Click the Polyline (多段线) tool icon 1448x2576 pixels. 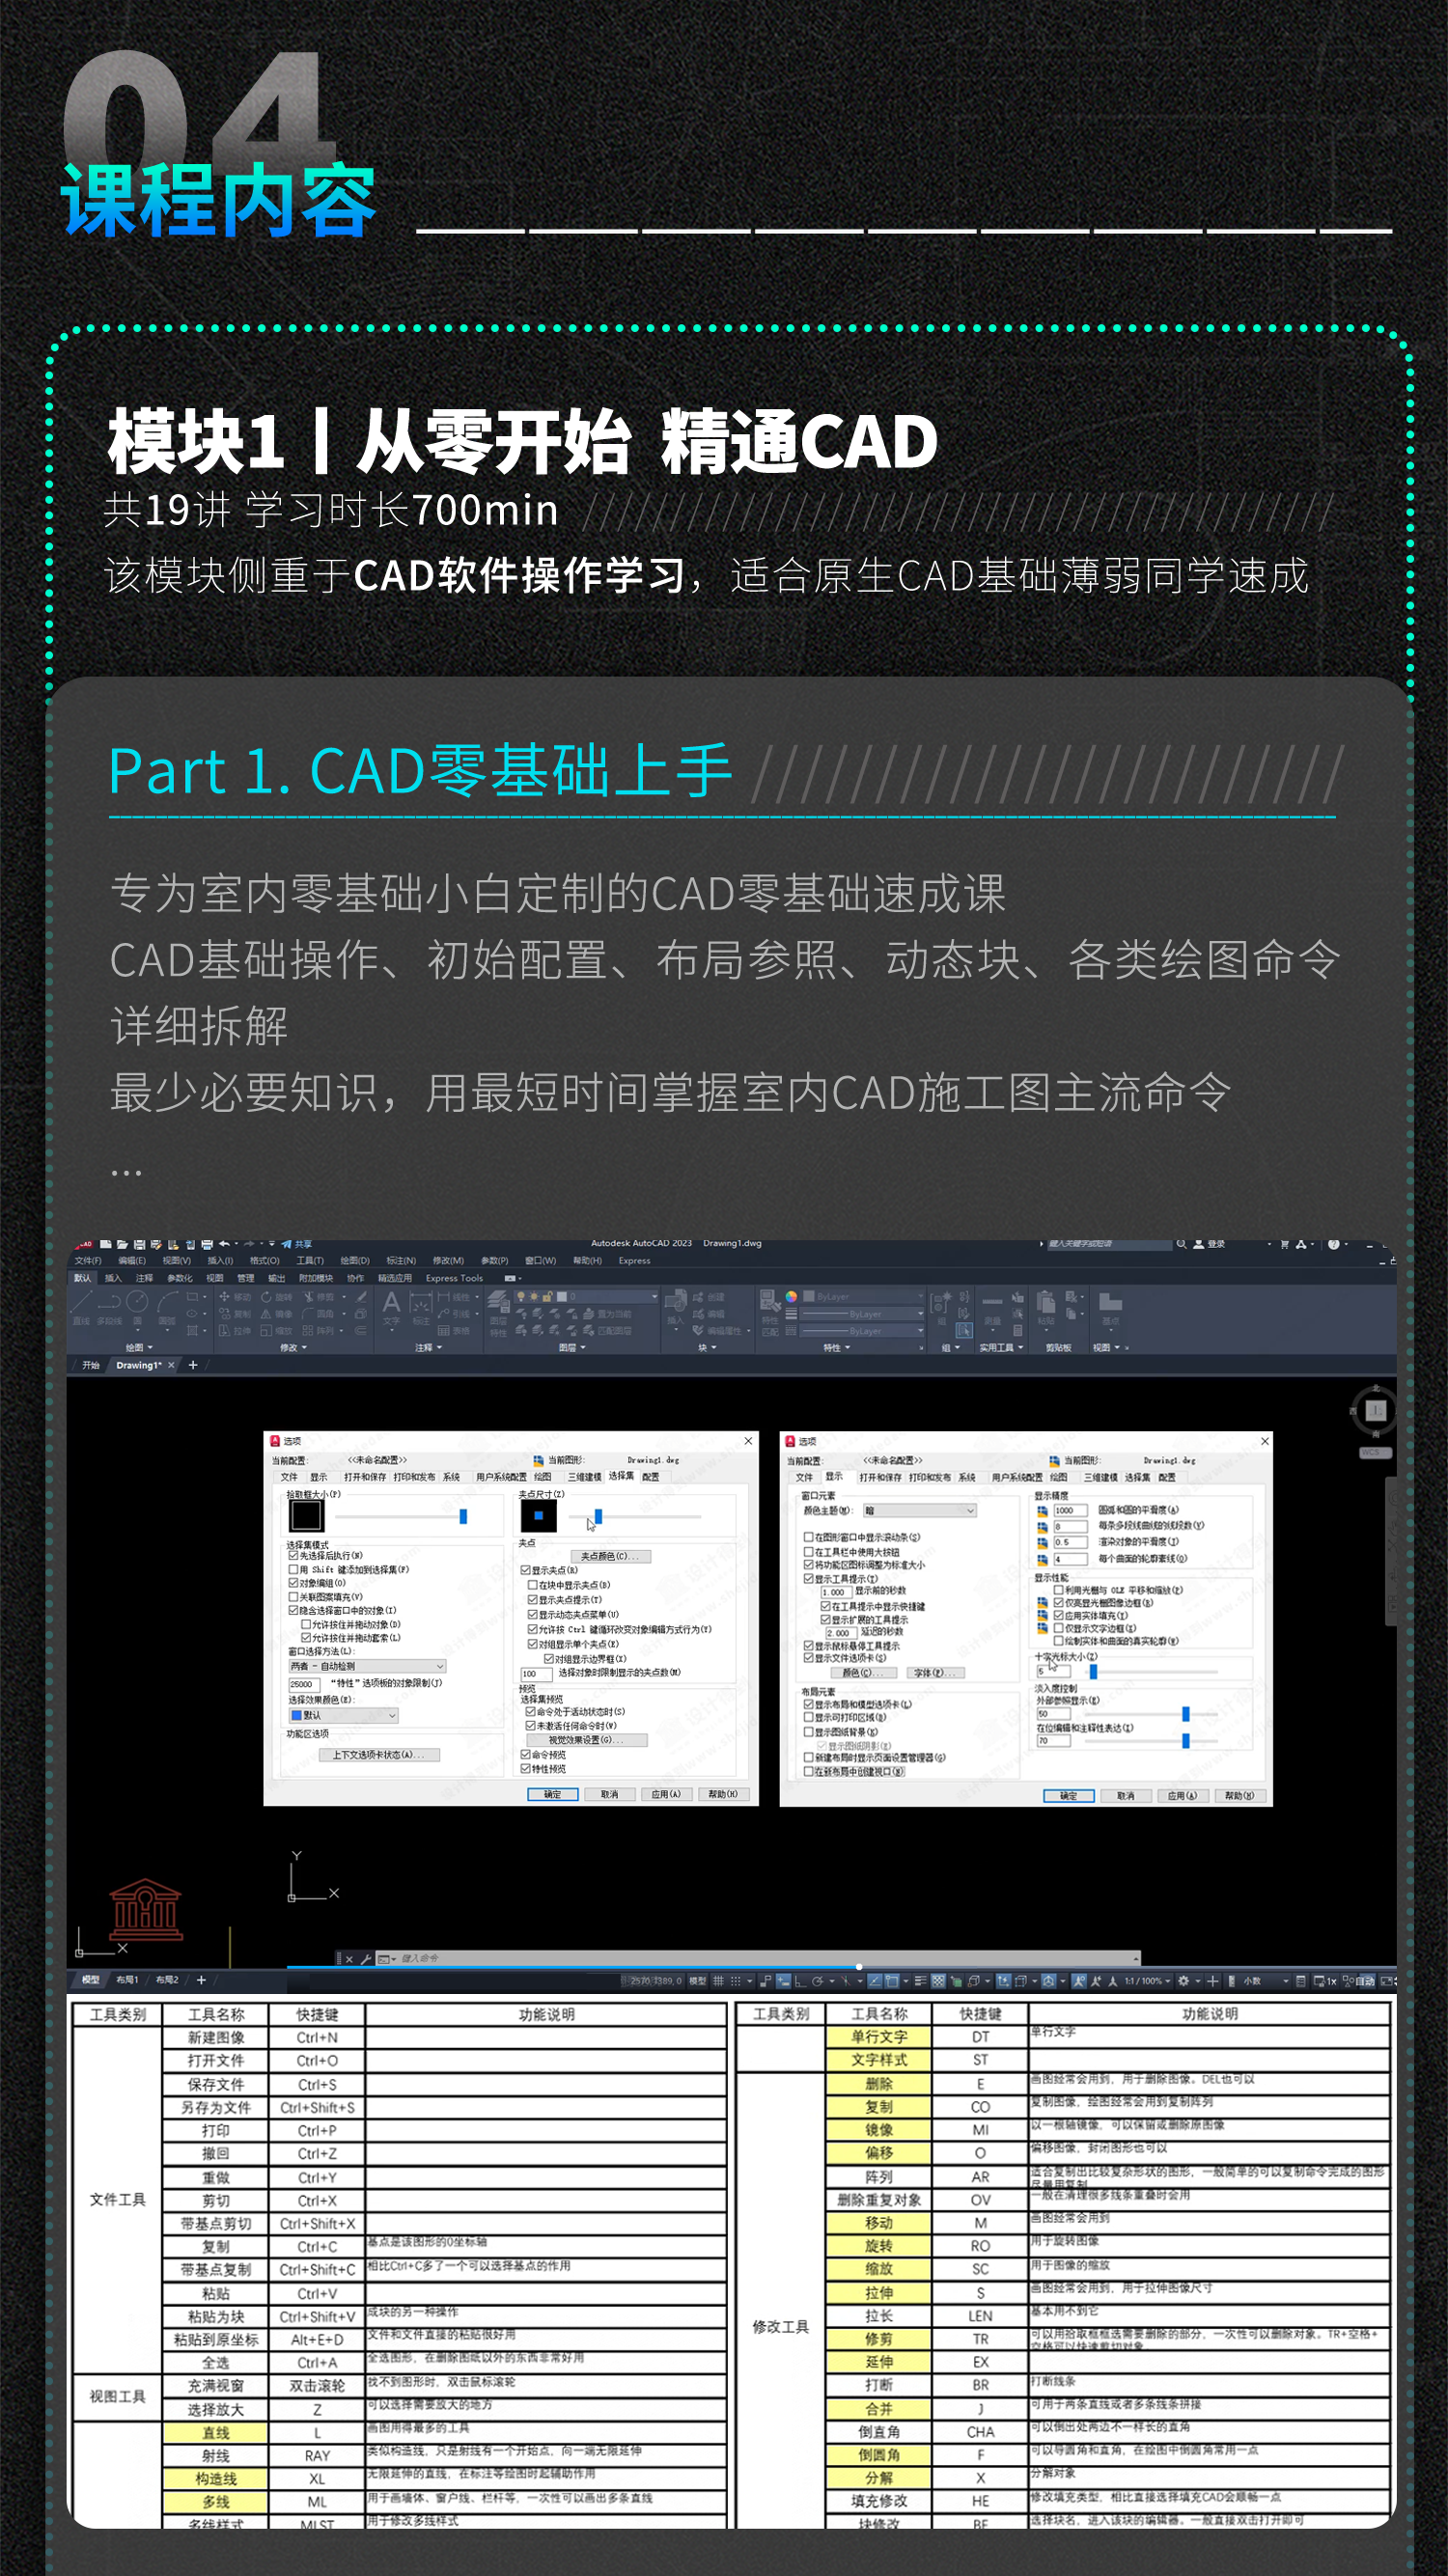point(110,1302)
